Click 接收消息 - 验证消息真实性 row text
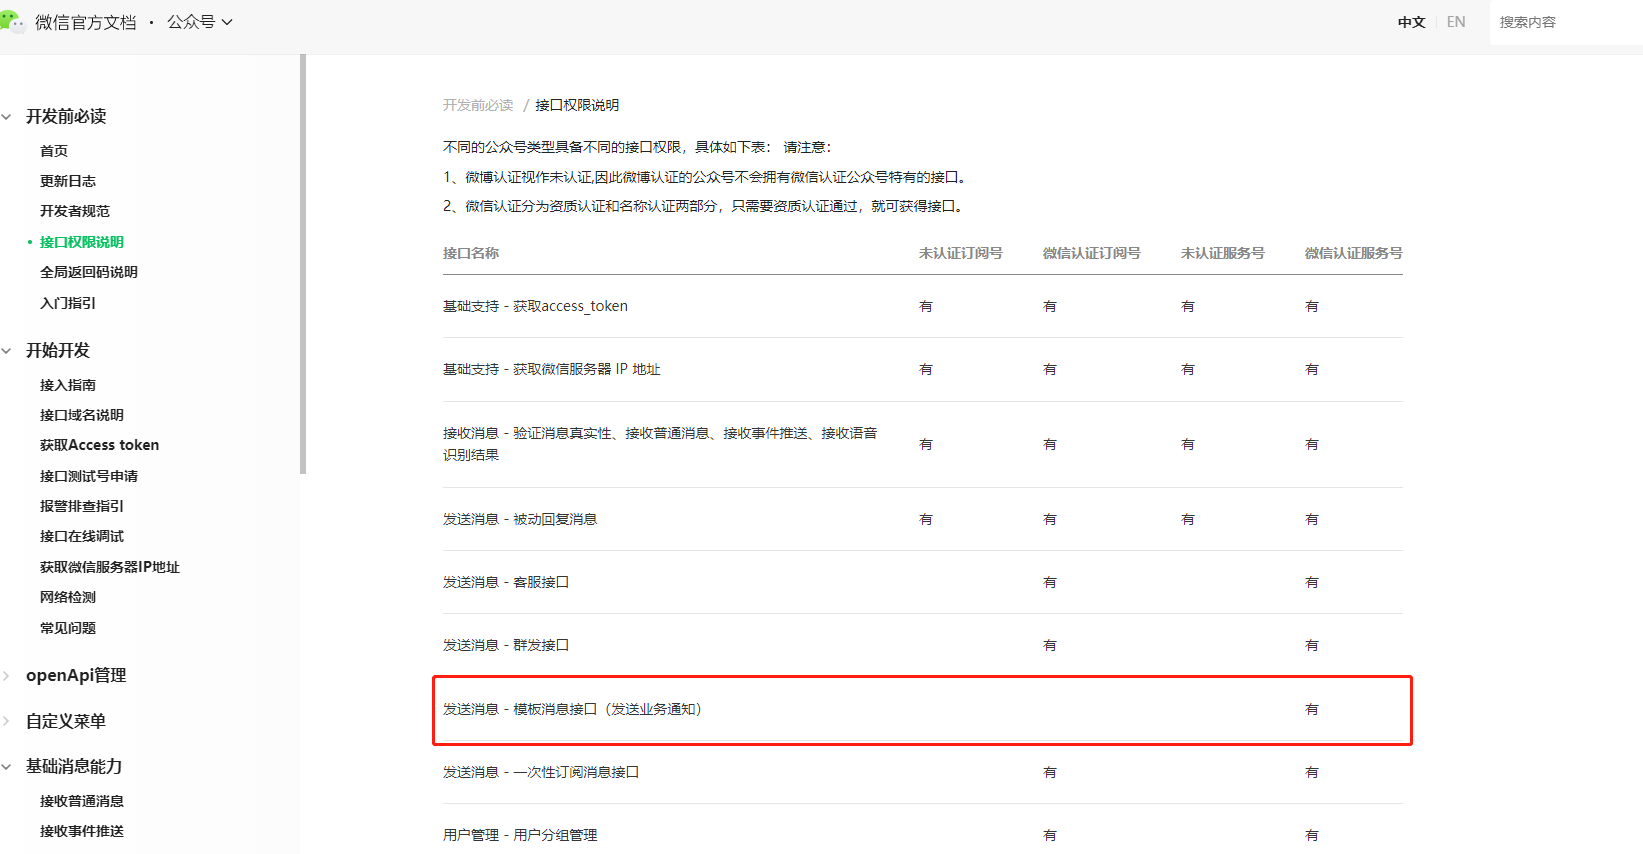1643x854 pixels. [660, 444]
